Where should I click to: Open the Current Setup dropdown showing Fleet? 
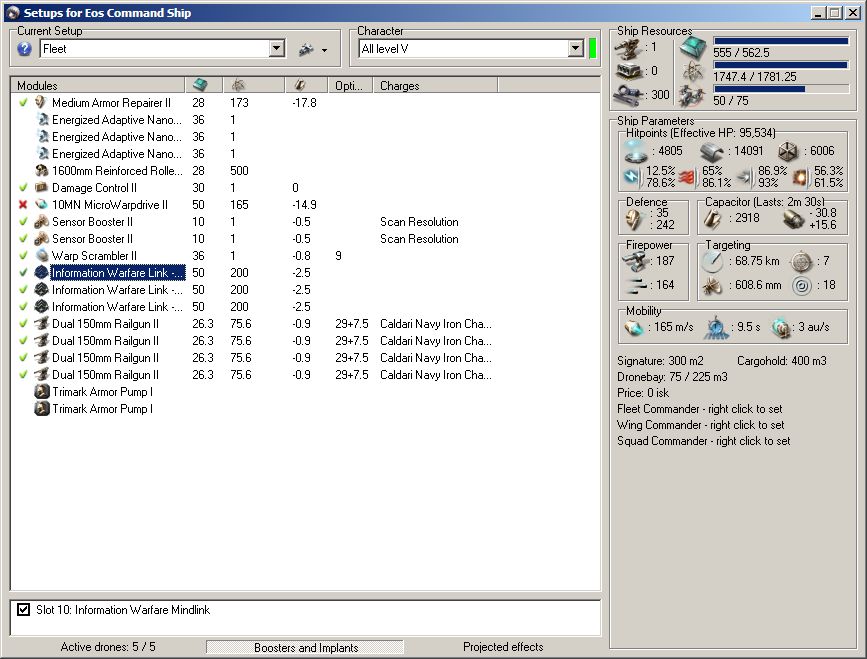coord(277,49)
